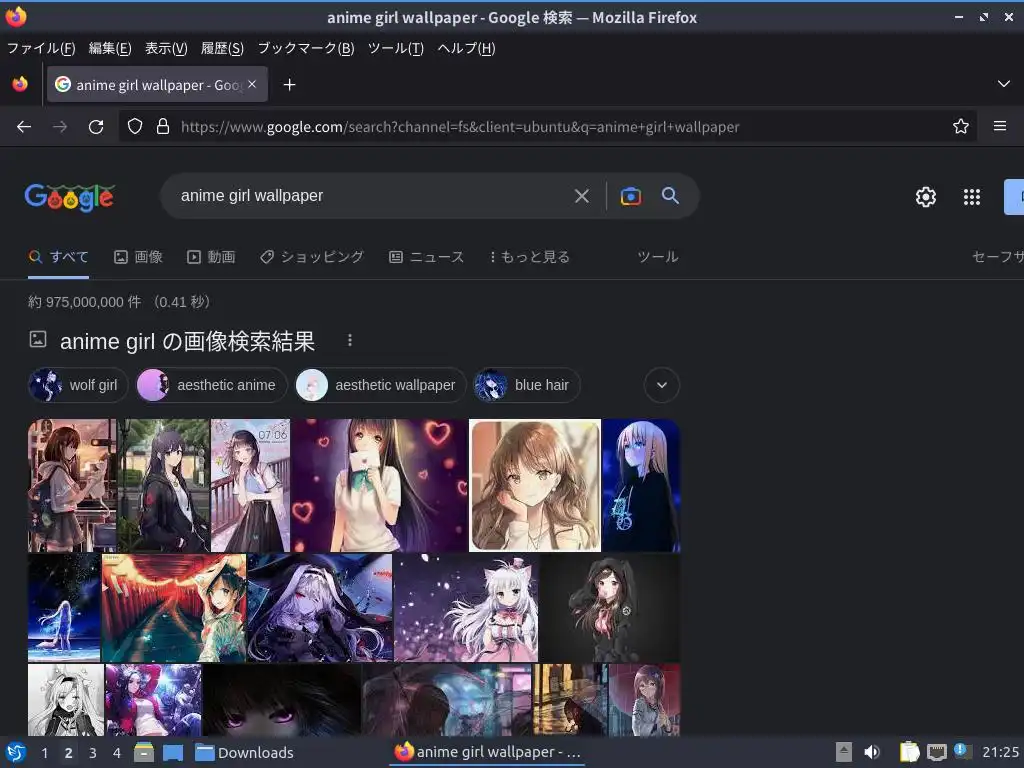Open Downloads window from taskbar
The width and height of the screenshot is (1024, 768).
click(244, 752)
